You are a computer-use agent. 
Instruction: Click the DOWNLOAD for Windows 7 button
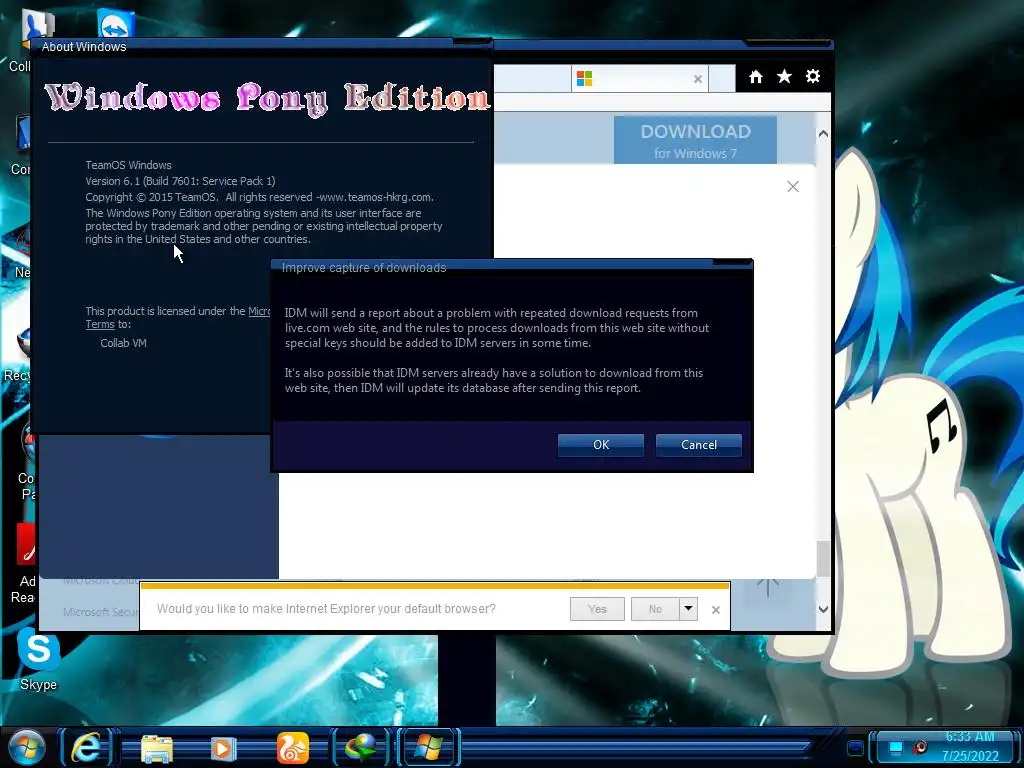point(695,140)
